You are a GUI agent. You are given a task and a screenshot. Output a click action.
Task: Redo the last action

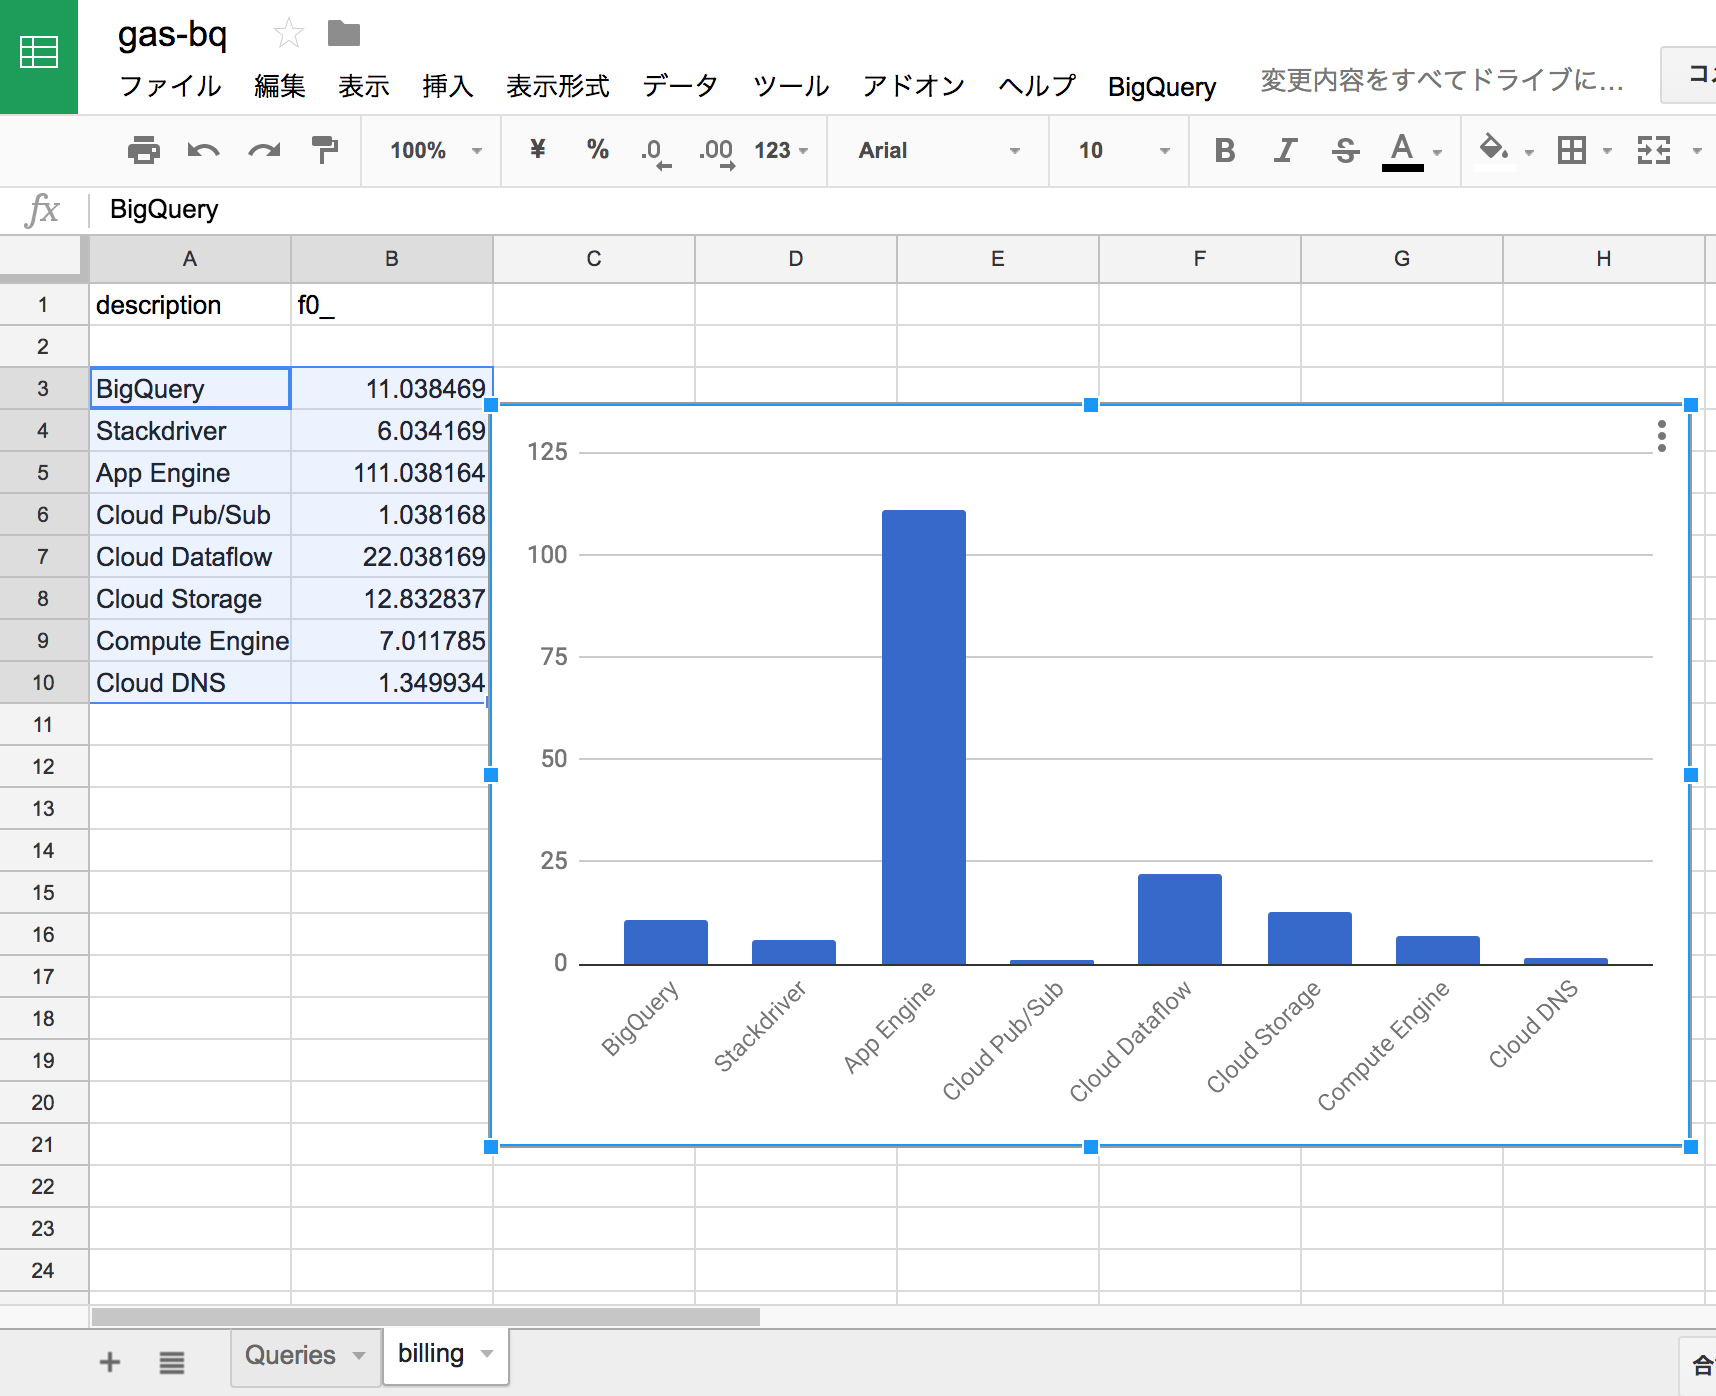tap(264, 150)
